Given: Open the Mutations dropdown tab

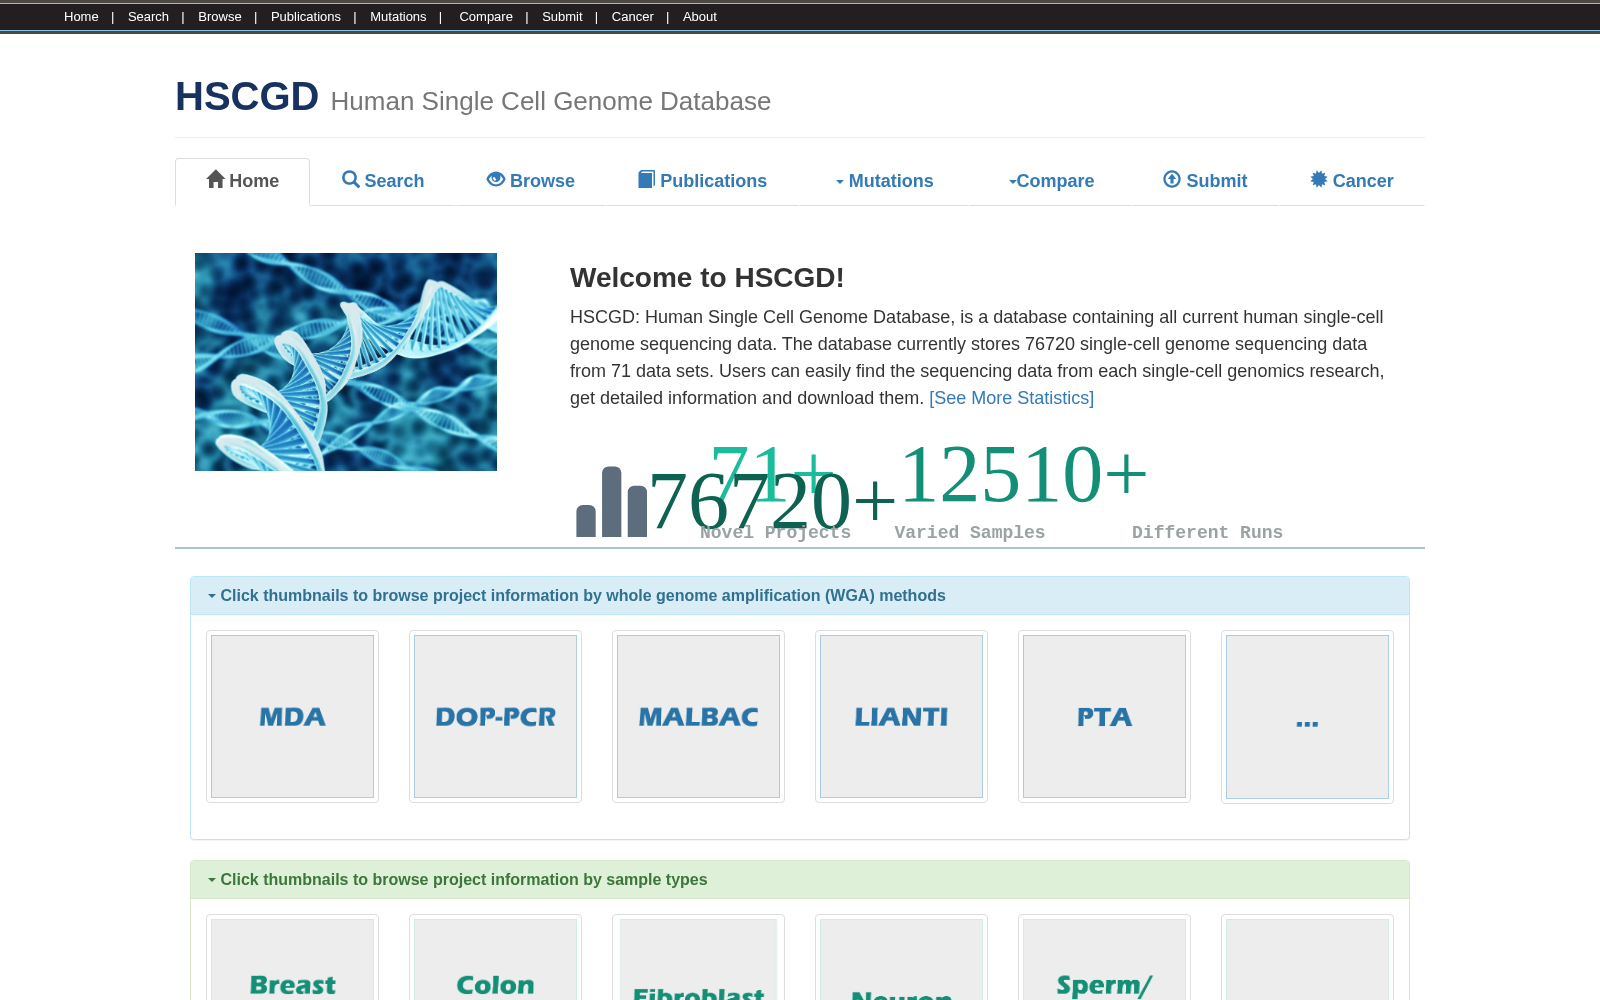Looking at the screenshot, I should 884,181.
